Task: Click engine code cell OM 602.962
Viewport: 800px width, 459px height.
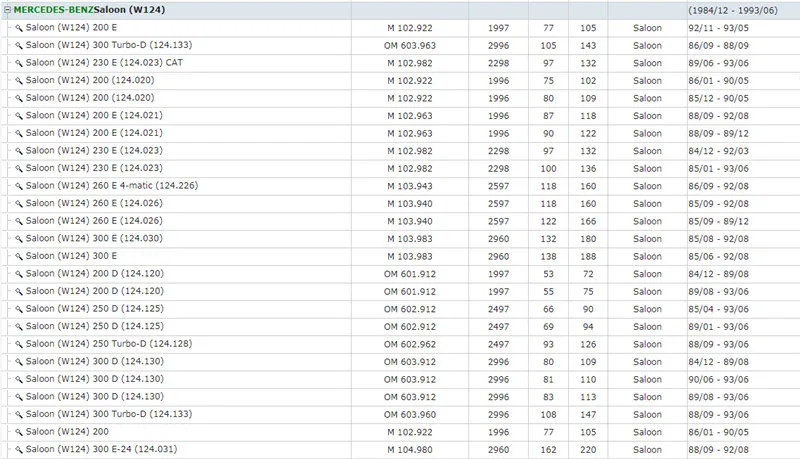Action: click(x=410, y=345)
